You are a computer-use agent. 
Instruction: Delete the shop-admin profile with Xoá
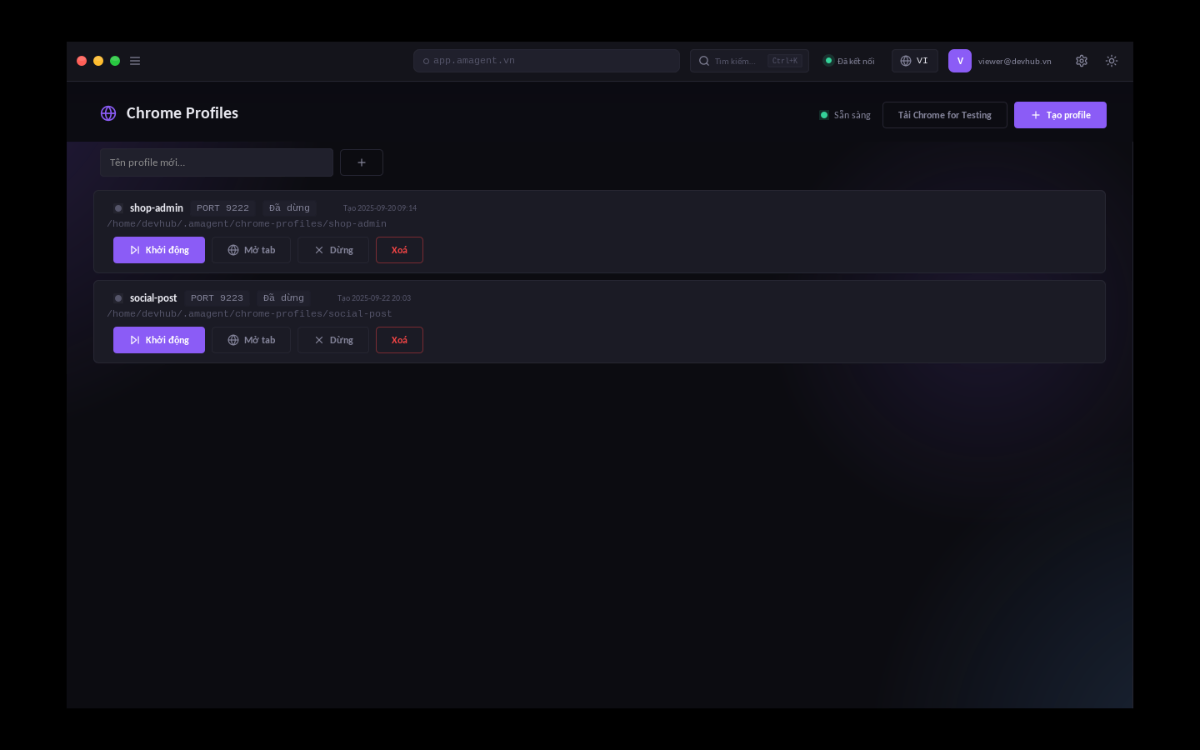pos(399,250)
